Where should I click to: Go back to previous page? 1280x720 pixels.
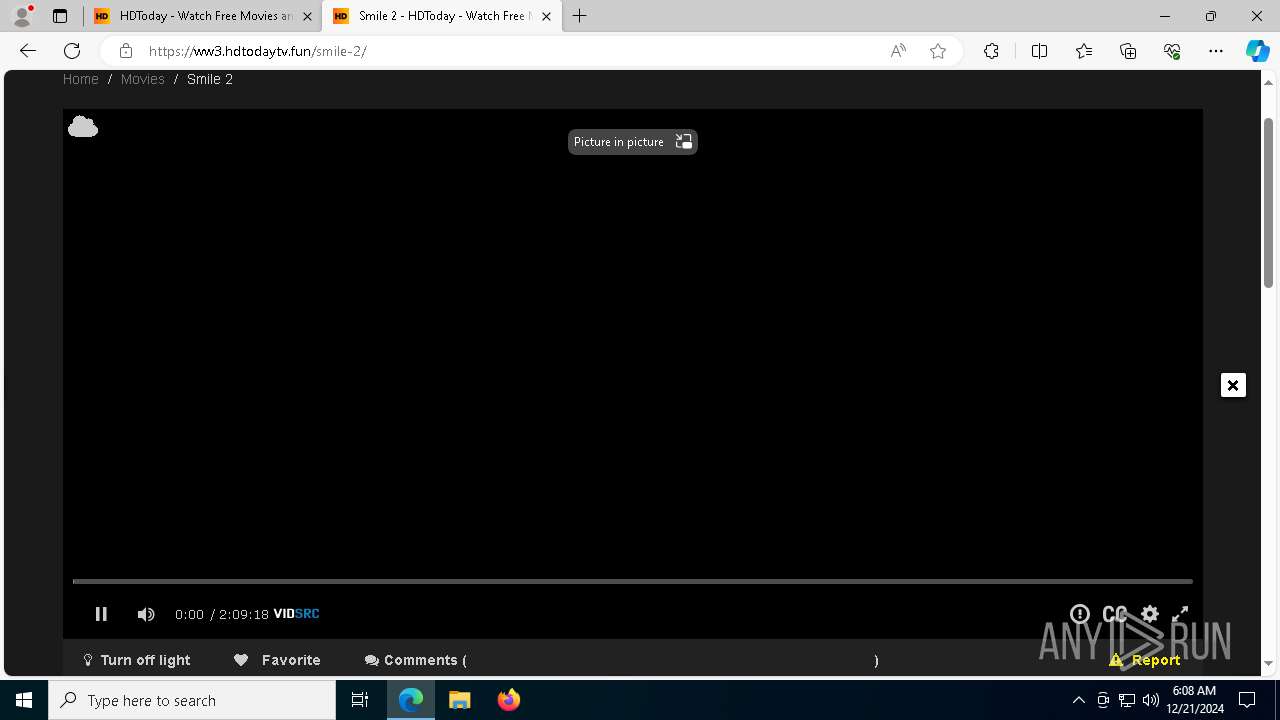(x=28, y=51)
